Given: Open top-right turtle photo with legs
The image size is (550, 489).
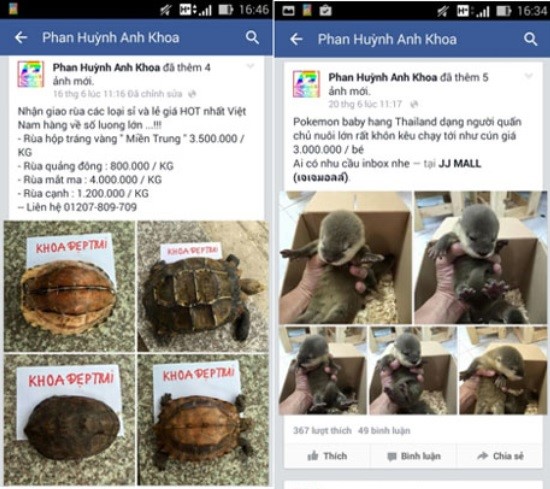Looking at the screenshot, I should tap(203, 286).
